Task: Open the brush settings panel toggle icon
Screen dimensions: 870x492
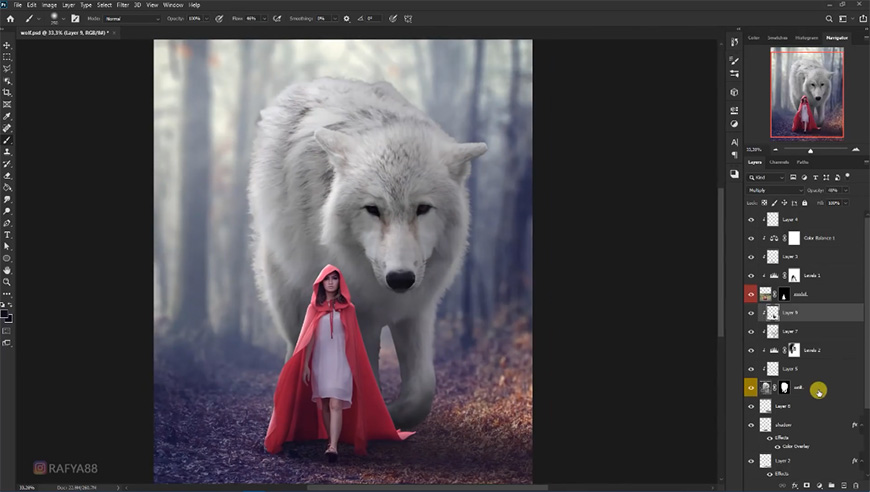Action: tap(75, 18)
